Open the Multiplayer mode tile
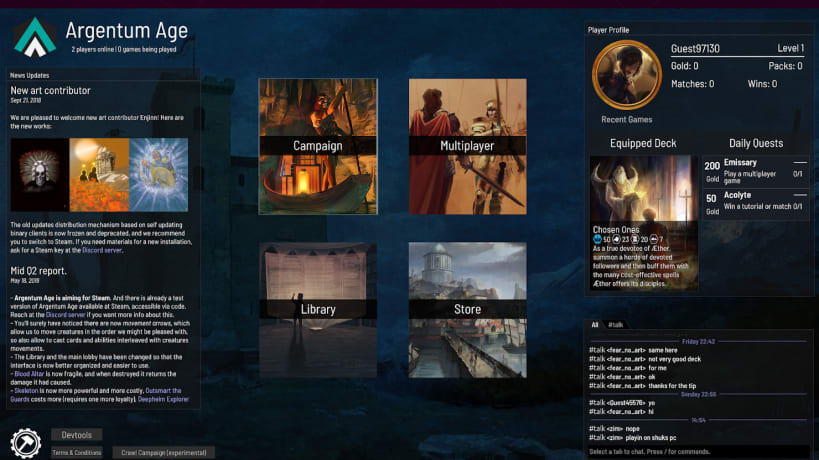Image resolution: width=819 pixels, height=460 pixels. 467,146
